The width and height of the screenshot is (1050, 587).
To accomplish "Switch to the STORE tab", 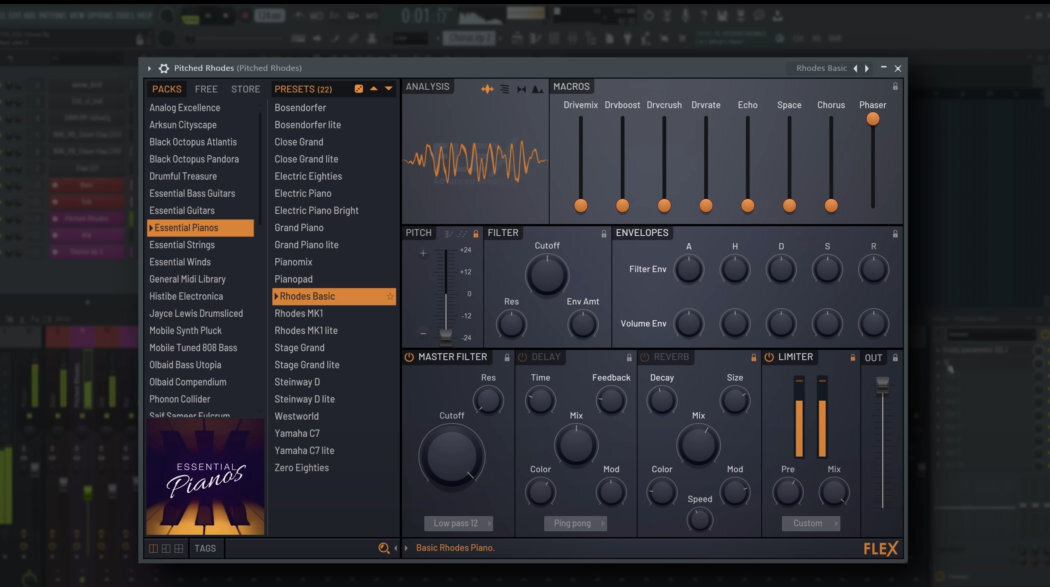I will tap(246, 89).
